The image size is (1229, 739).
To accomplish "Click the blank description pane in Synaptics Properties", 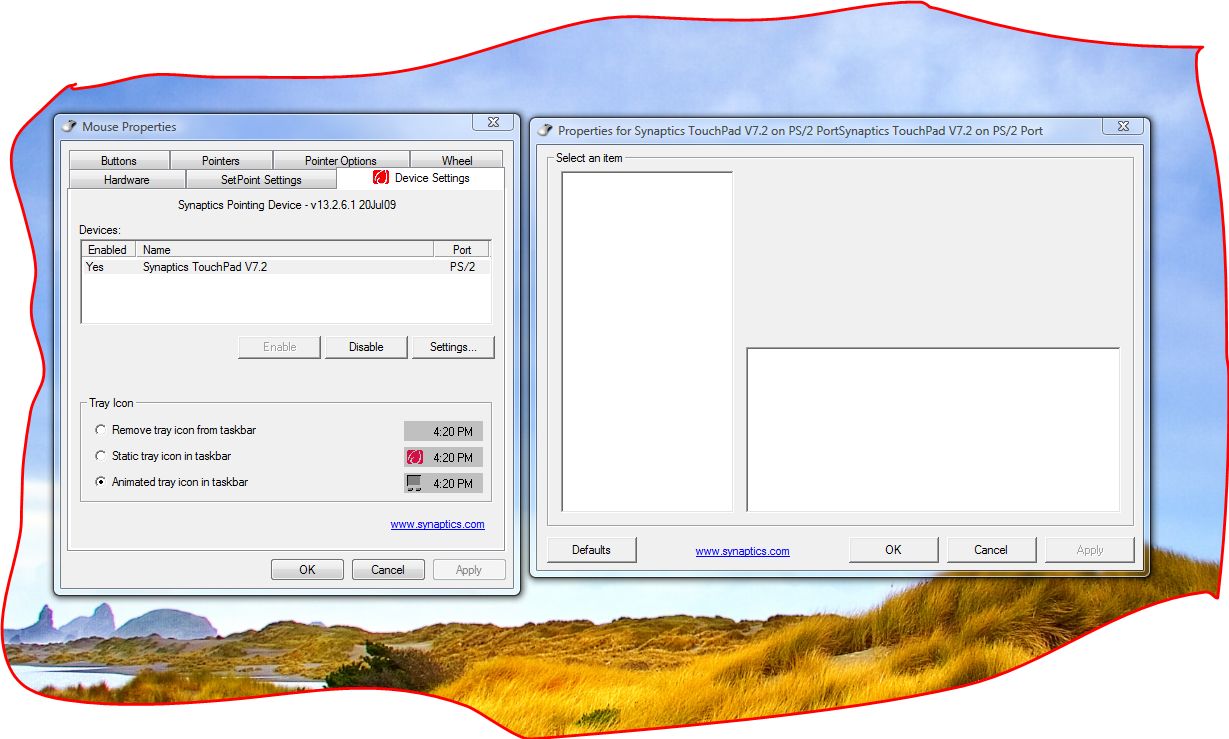I will (x=933, y=430).
